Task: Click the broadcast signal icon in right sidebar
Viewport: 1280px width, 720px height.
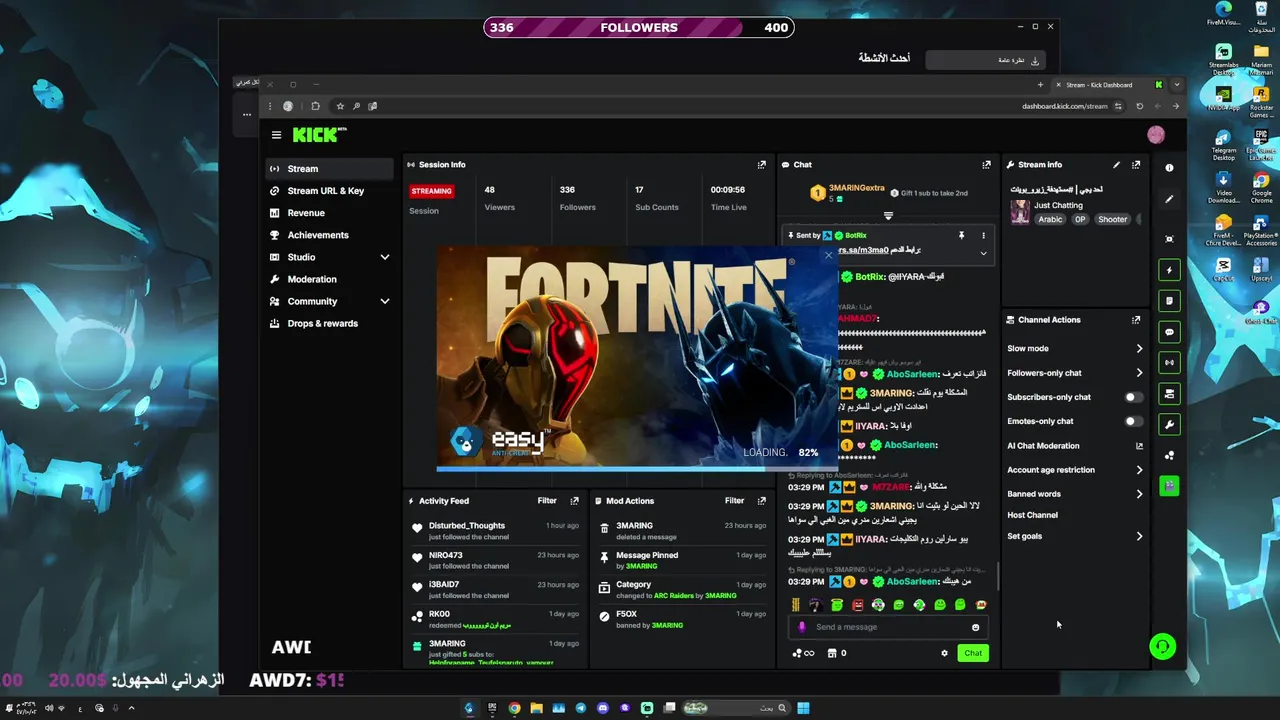Action: click(1169, 363)
